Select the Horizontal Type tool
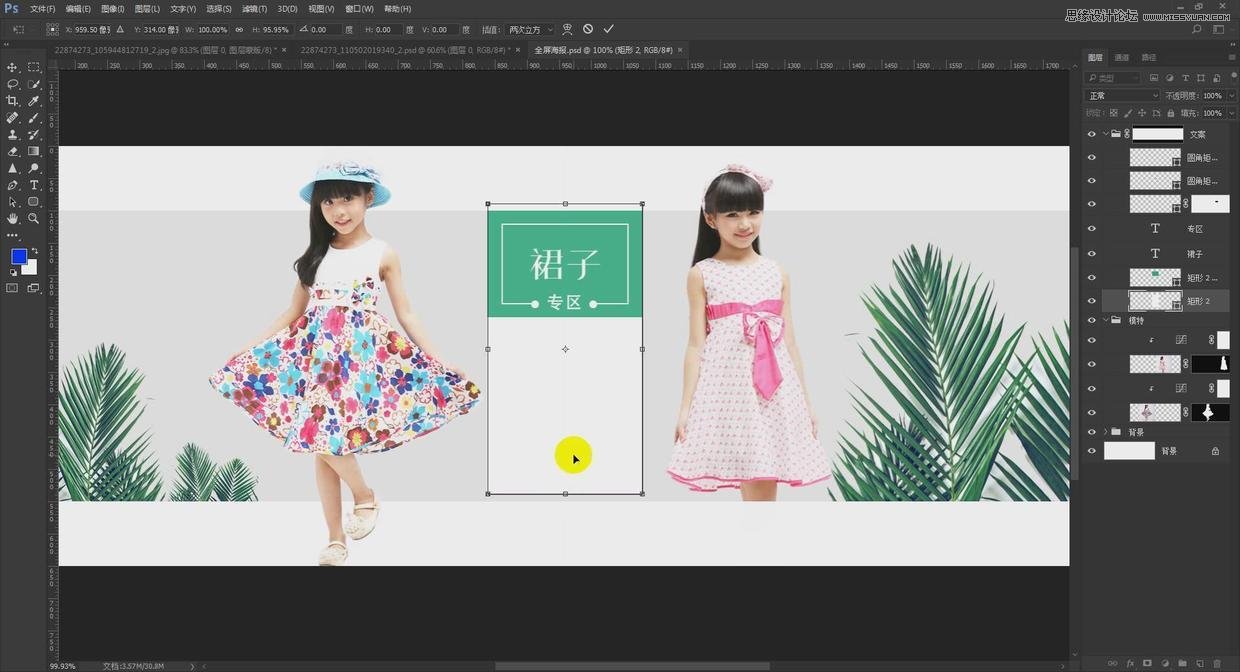Image resolution: width=1240 pixels, height=672 pixels. 34,185
